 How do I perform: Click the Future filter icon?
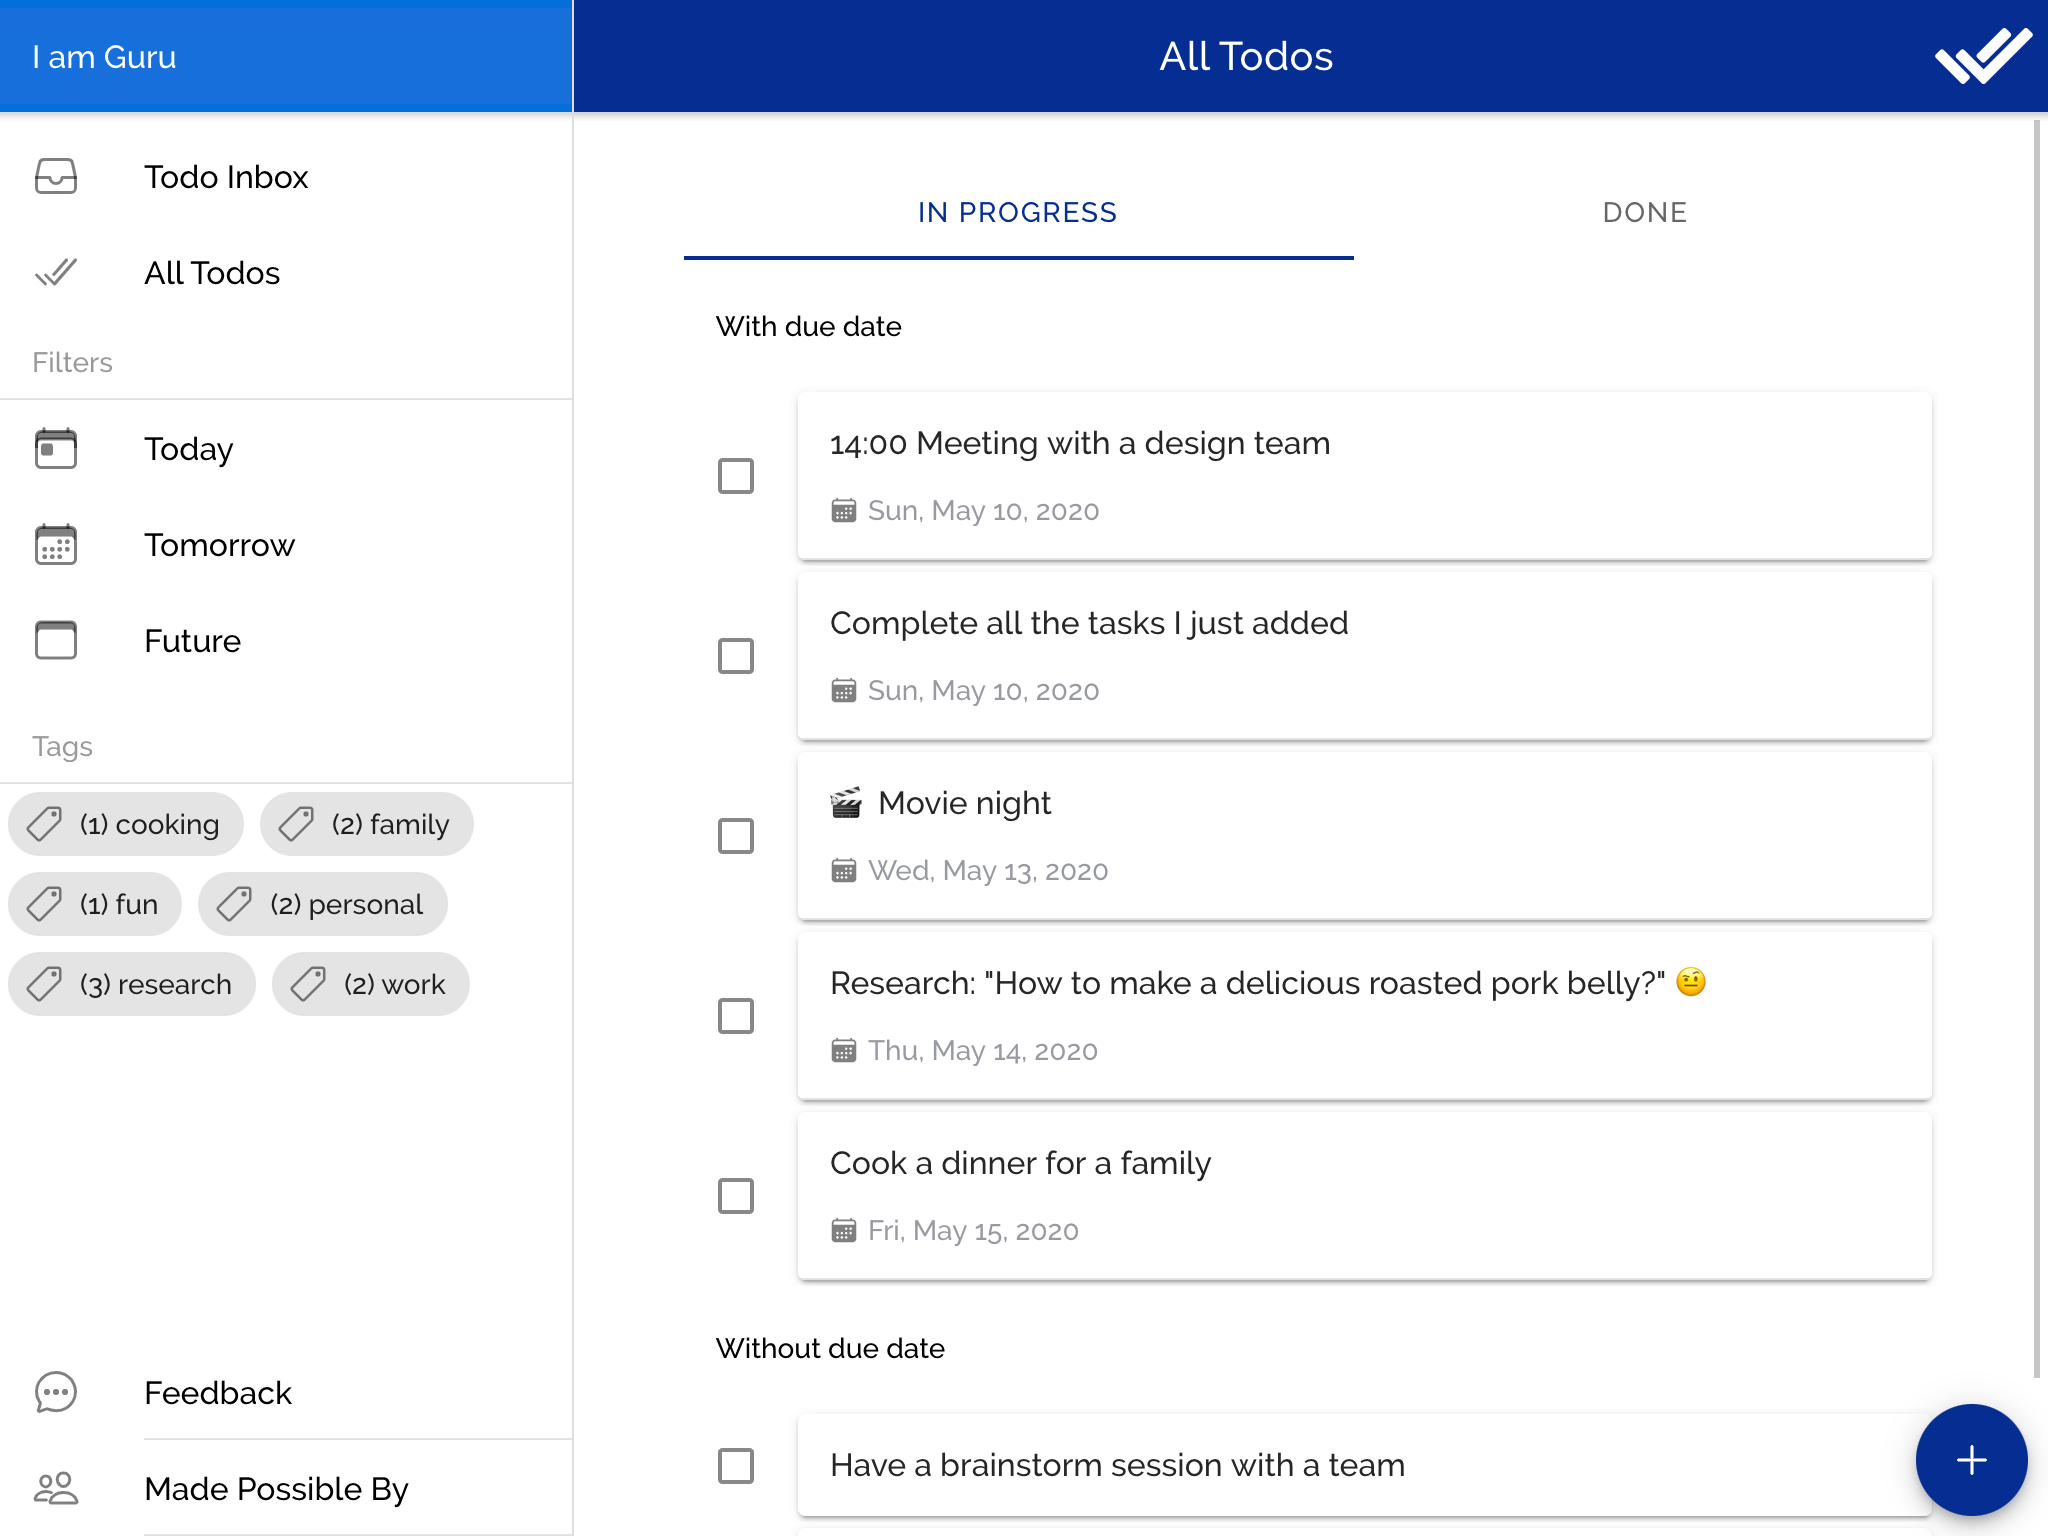56,640
